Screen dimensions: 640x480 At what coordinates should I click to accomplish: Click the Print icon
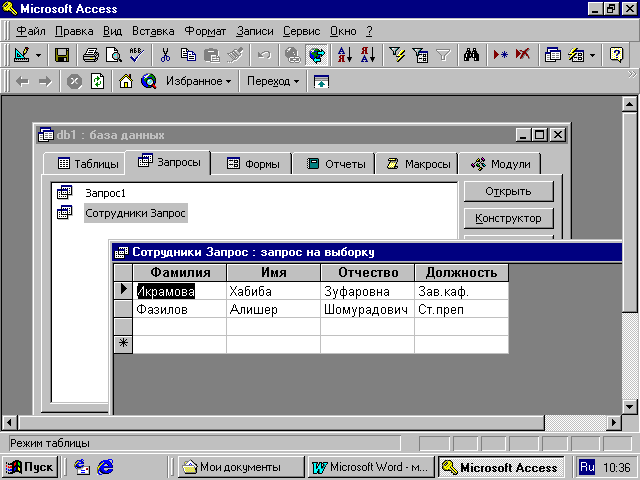click(91, 55)
